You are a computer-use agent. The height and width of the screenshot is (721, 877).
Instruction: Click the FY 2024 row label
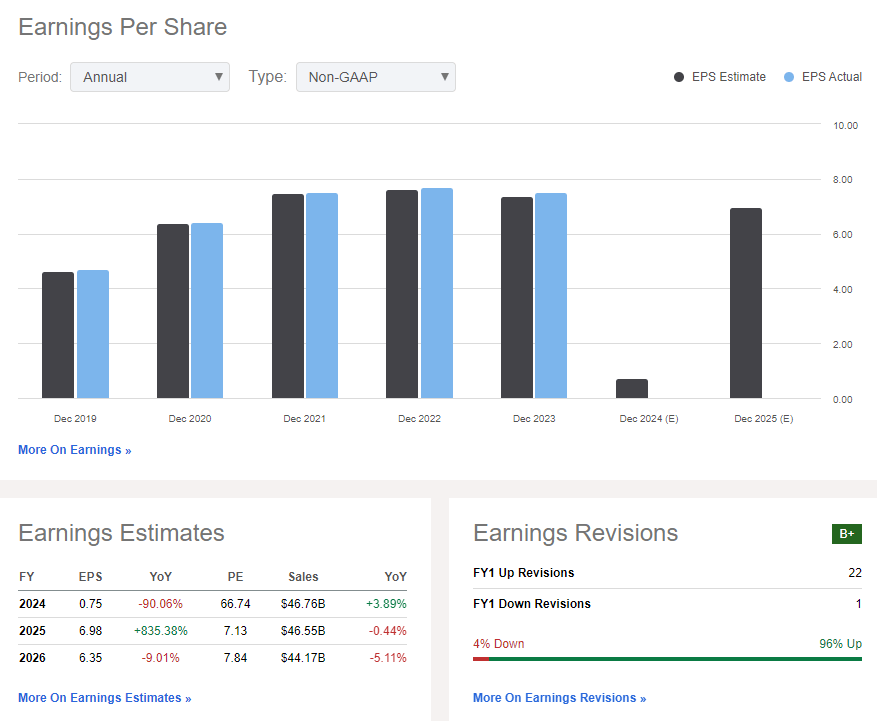32,604
